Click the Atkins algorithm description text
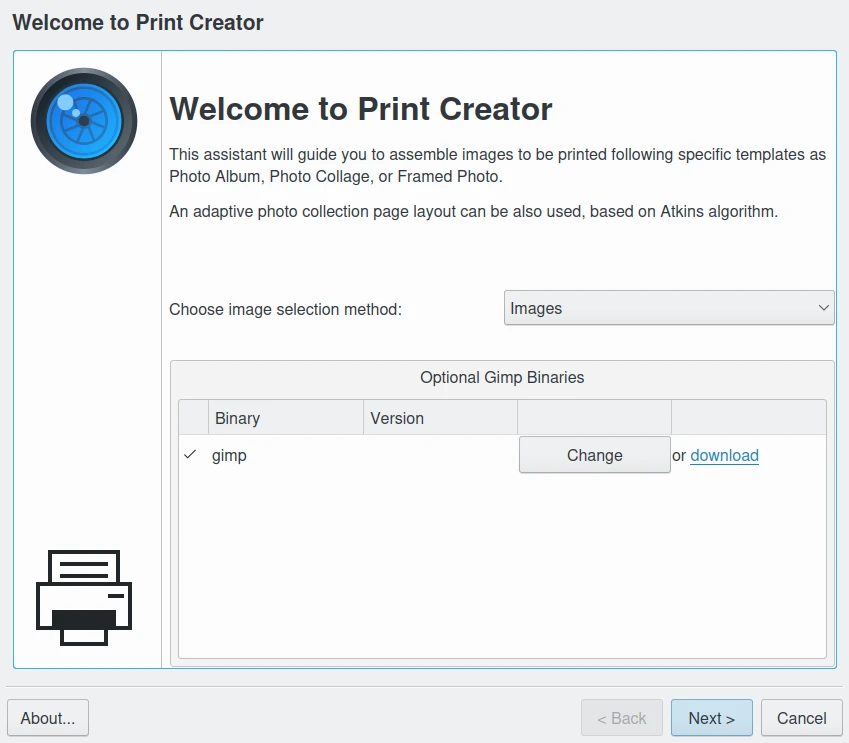The width and height of the screenshot is (849, 743). tap(473, 212)
